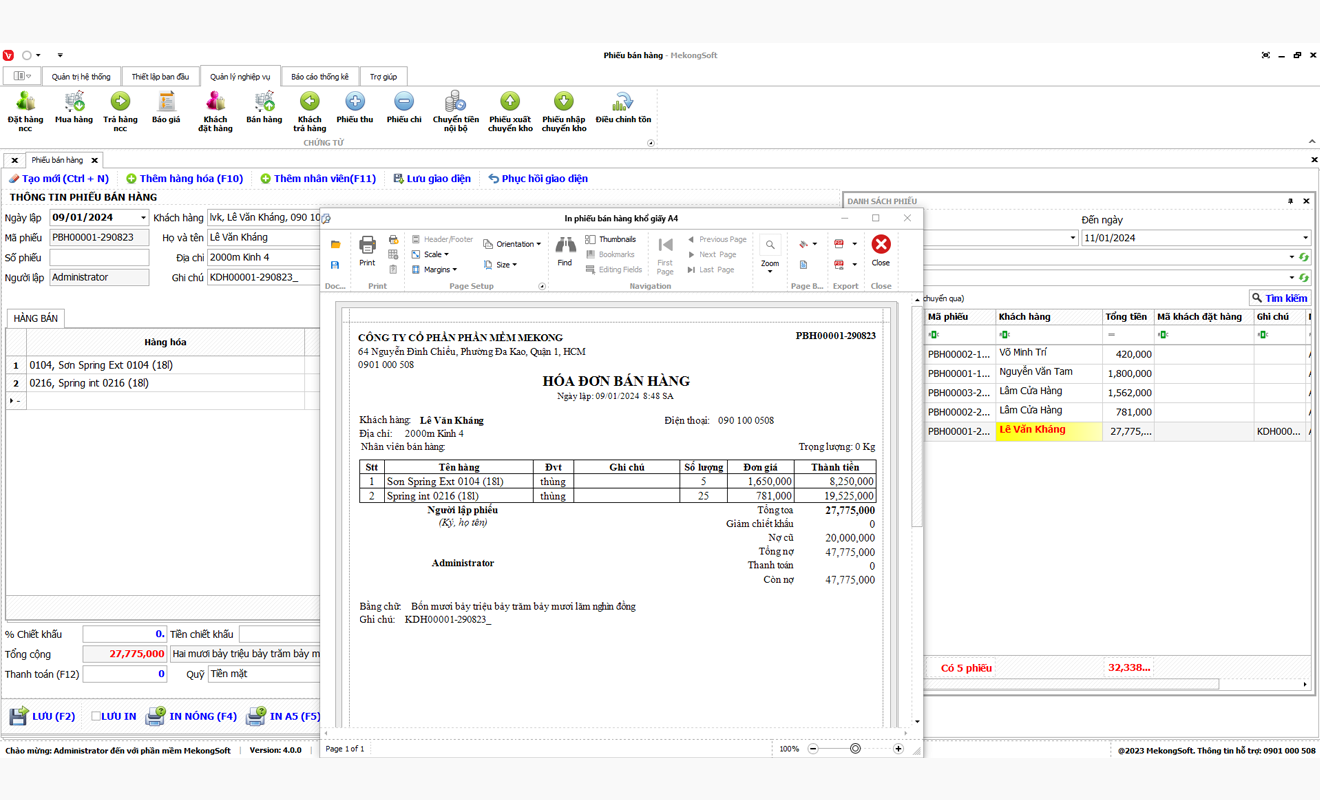Toggle the Thumbnails panel option
The image size is (1320, 800).
pos(611,240)
